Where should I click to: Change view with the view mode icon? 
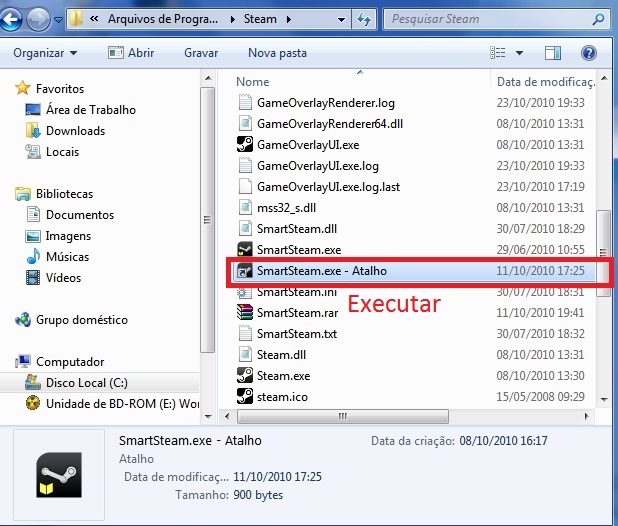tap(497, 53)
